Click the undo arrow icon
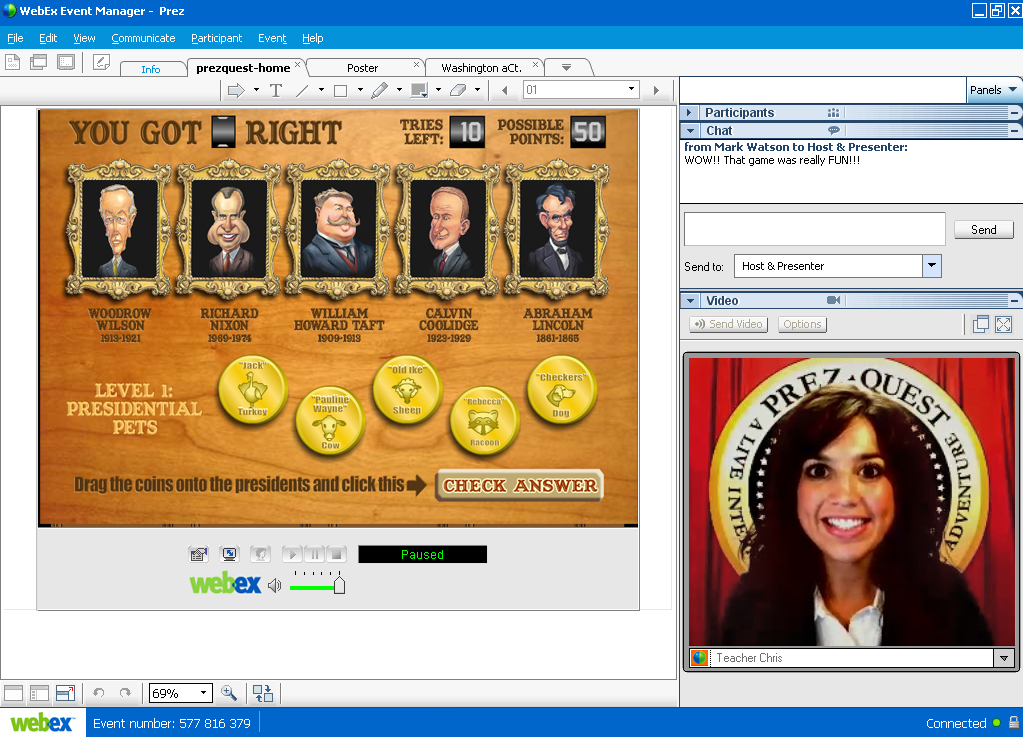The width and height of the screenshot is (1023, 737). point(99,693)
